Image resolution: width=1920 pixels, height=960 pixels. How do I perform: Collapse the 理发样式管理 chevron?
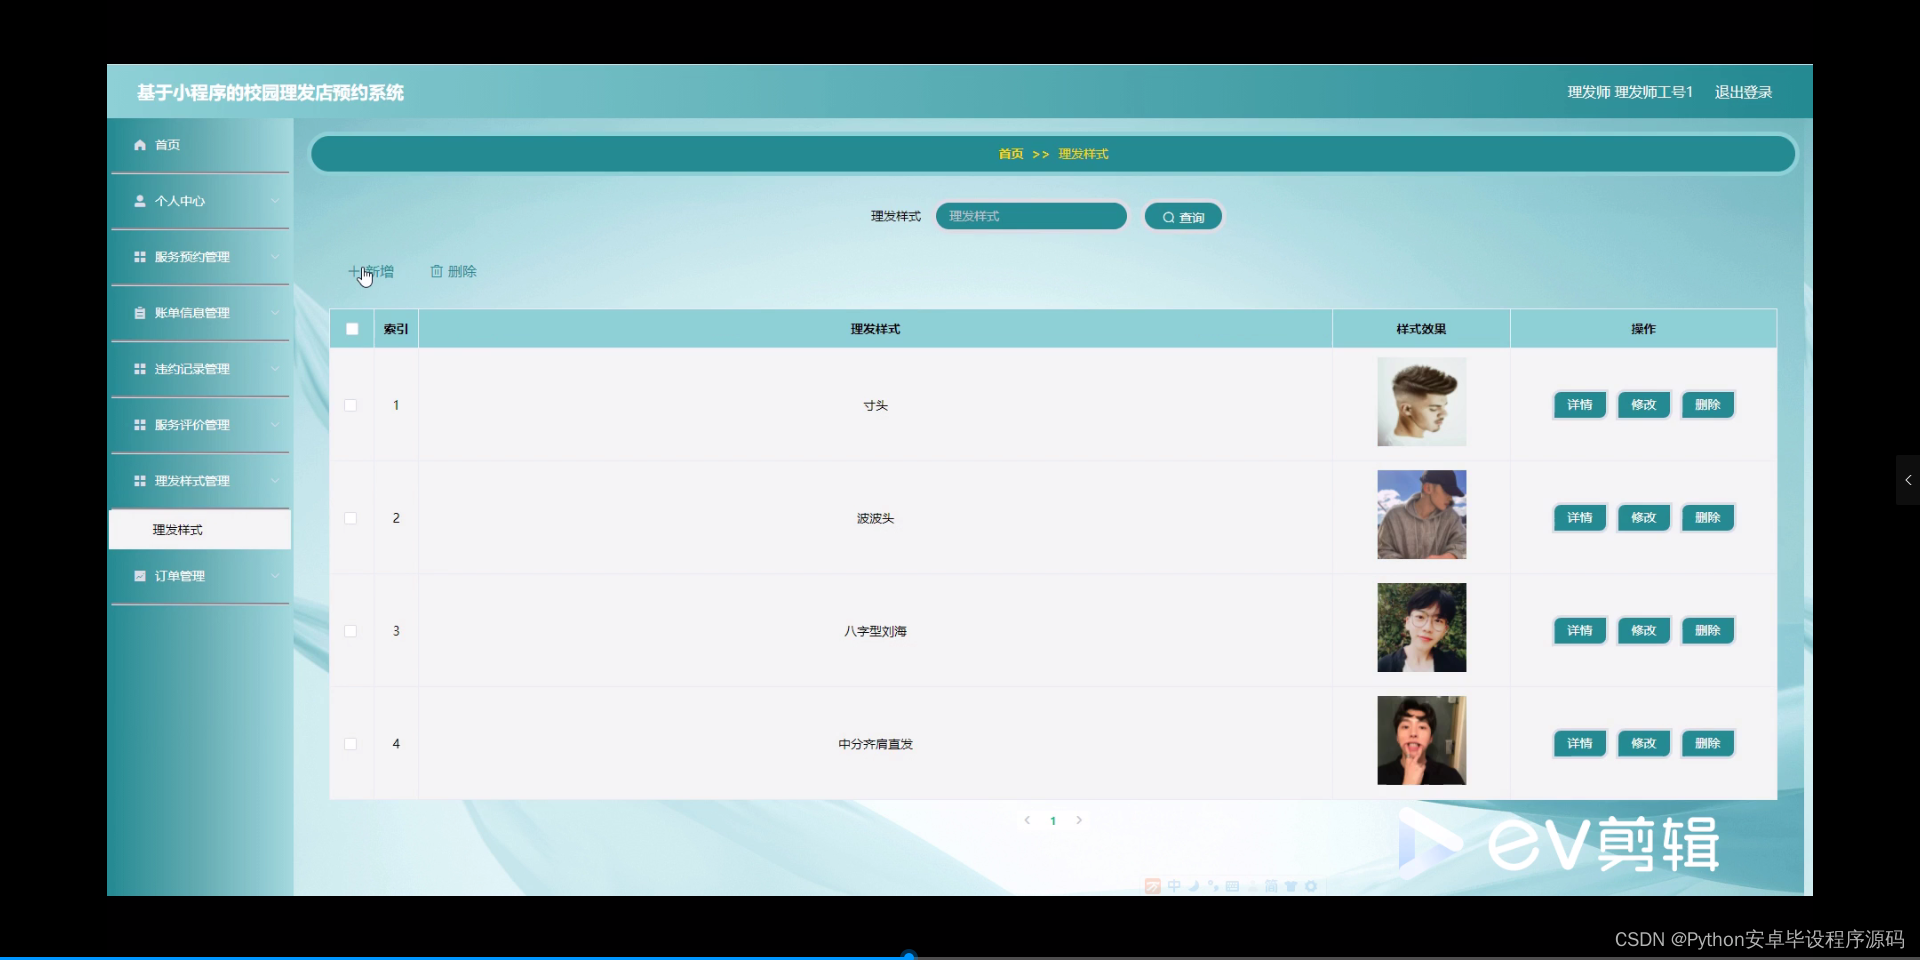click(x=275, y=481)
